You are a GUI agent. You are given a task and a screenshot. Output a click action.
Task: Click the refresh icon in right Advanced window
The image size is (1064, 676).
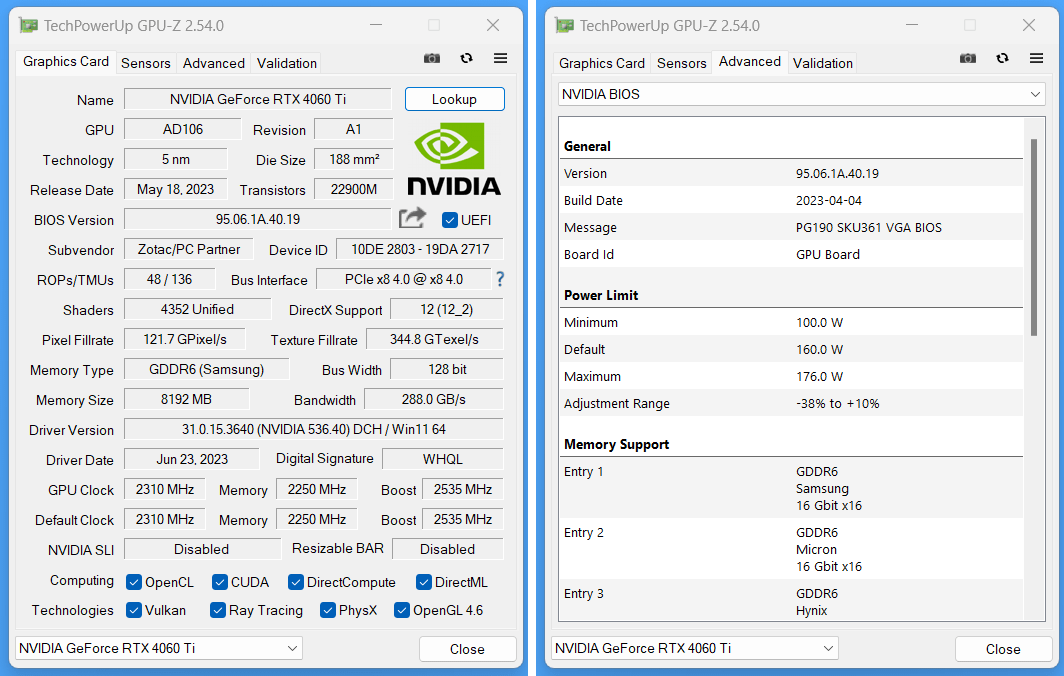coord(1002,58)
